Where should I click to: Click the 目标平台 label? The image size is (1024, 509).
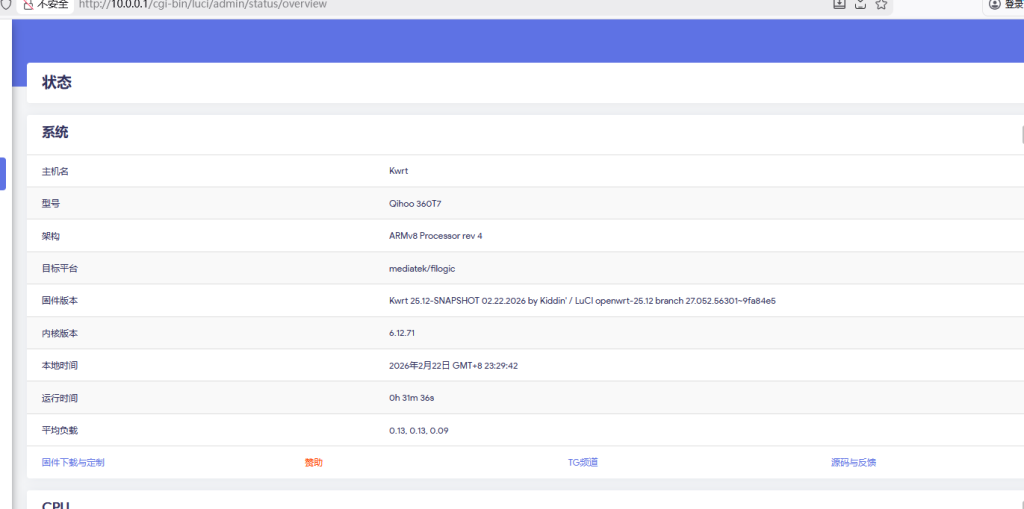(59, 269)
